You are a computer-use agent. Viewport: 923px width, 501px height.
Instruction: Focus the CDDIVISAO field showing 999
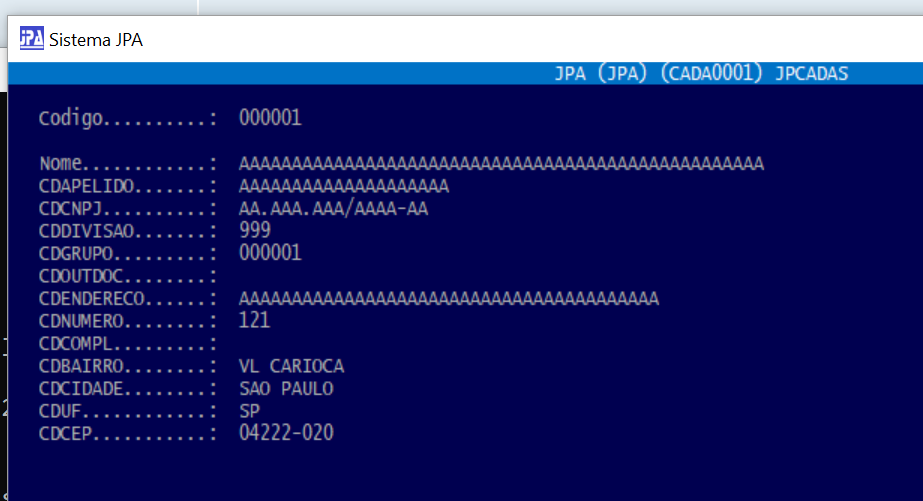coord(255,230)
